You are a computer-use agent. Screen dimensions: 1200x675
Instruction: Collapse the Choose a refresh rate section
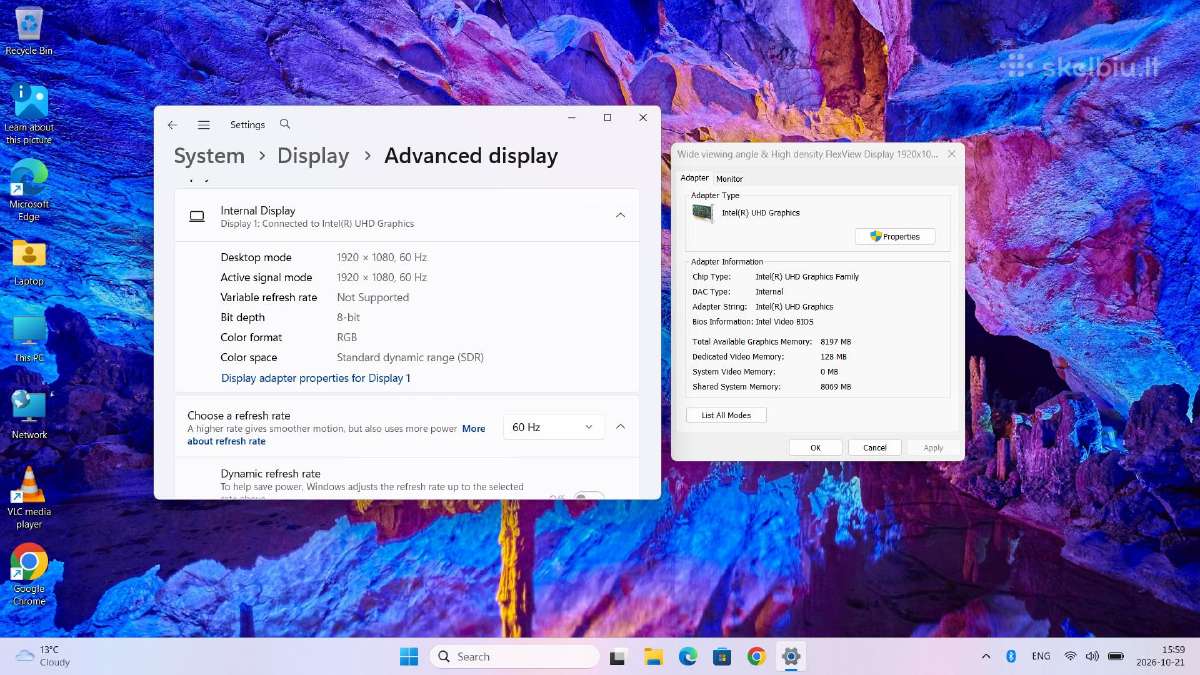tap(620, 427)
